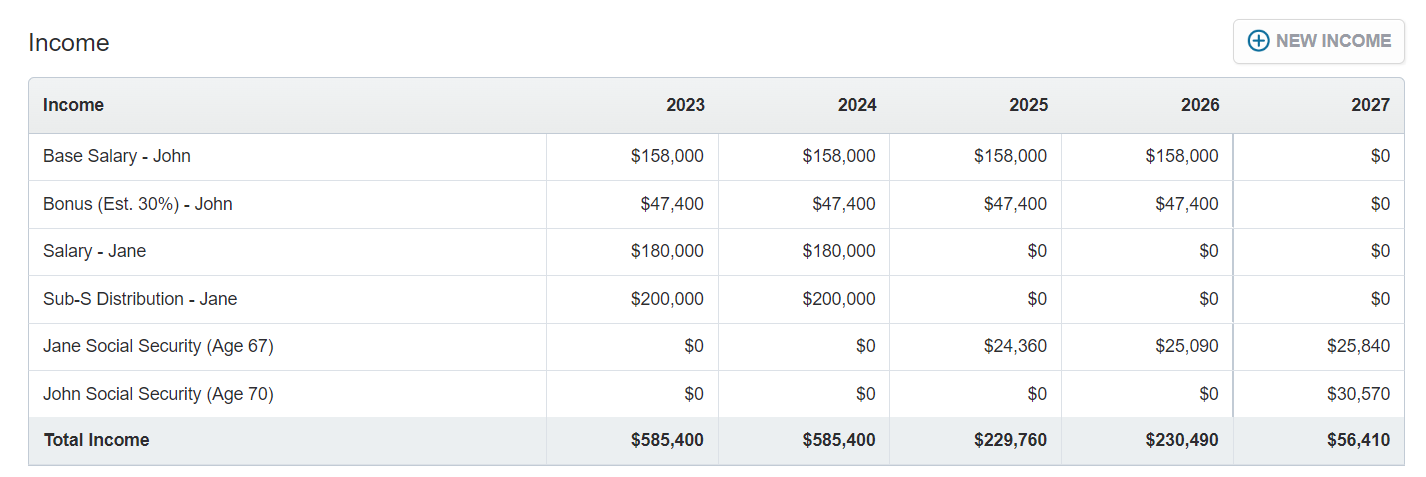Click the 2024 column header
Viewport: 1426px width, 477px height.
(857, 105)
